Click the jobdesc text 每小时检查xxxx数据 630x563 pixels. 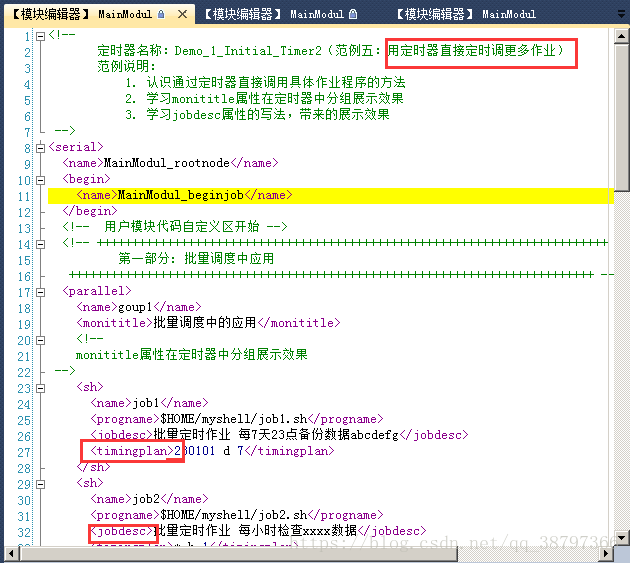[x=297, y=531]
